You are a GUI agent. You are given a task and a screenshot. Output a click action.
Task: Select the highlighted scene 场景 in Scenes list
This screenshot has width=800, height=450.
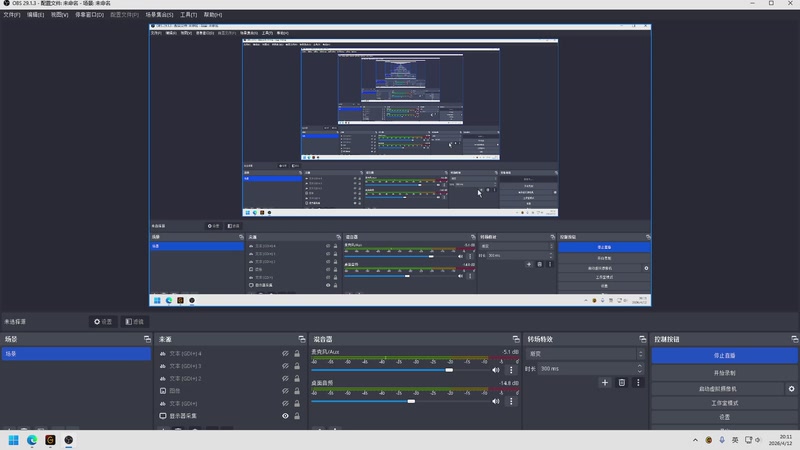pyautogui.click(x=77, y=354)
